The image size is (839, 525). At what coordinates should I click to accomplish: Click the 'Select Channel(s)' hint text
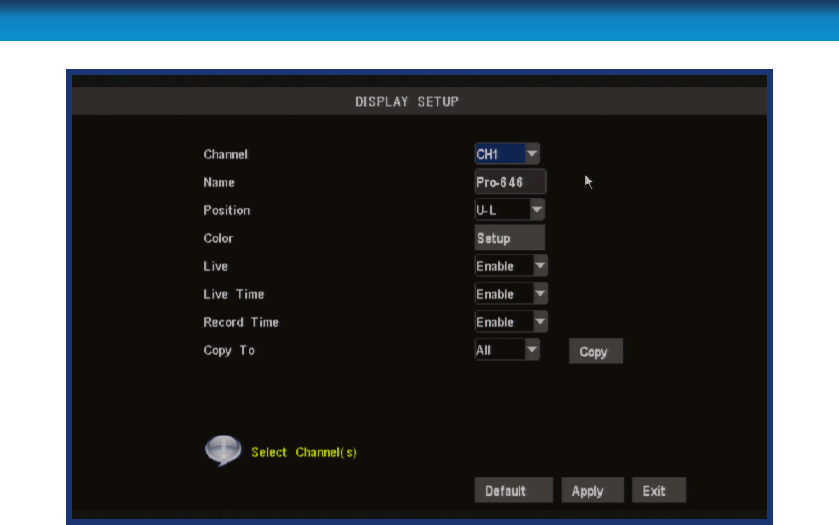coord(304,452)
